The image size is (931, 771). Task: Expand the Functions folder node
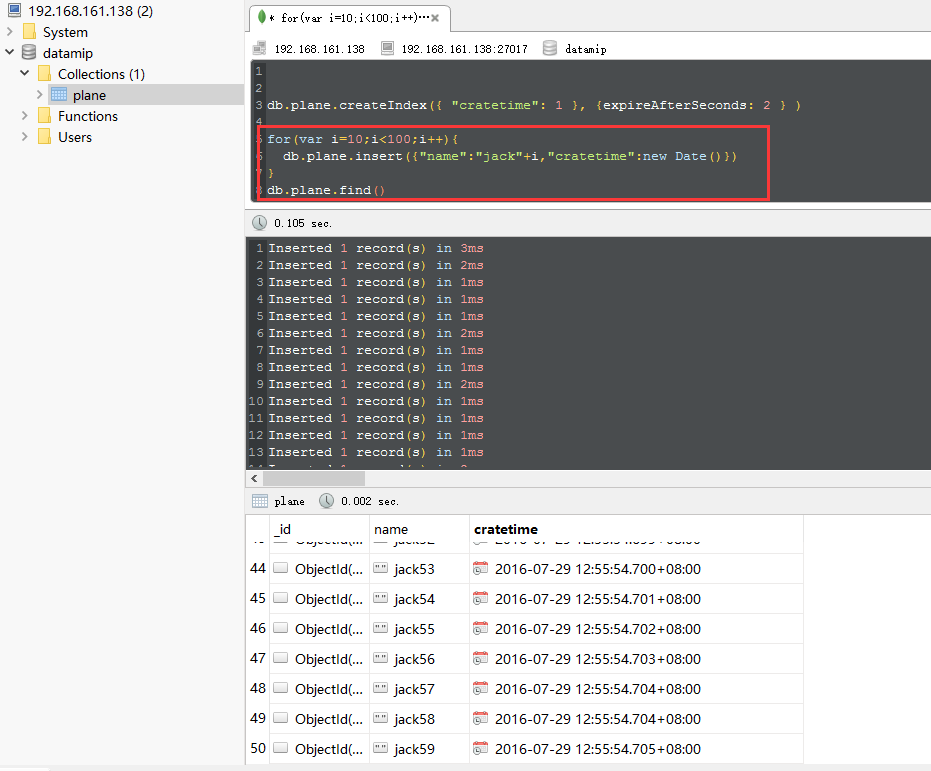[25, 116]
